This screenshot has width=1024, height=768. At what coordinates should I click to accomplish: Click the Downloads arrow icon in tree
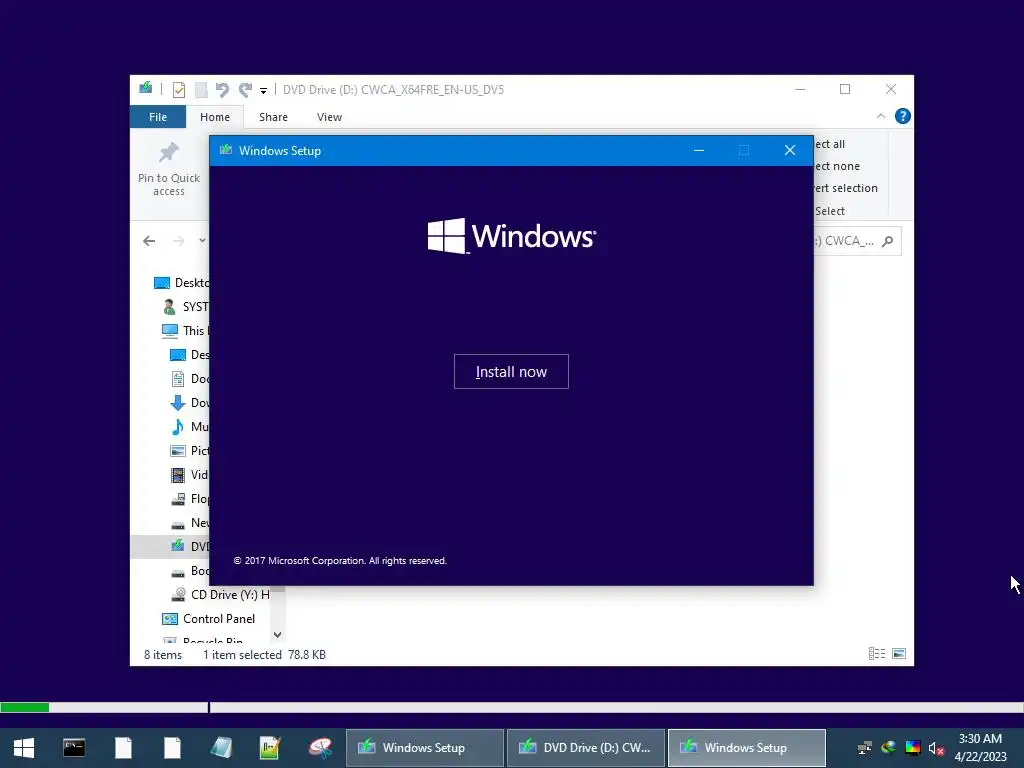(178, 402)
